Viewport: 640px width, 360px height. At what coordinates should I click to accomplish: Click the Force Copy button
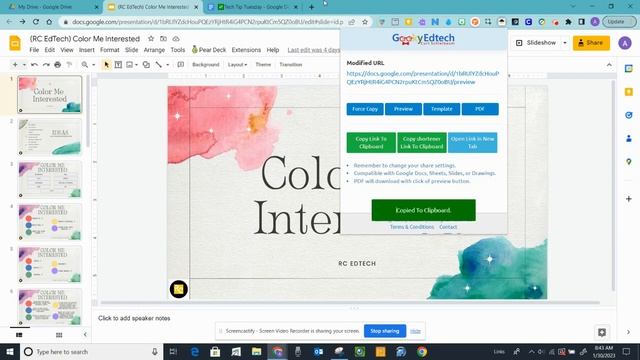365,109
